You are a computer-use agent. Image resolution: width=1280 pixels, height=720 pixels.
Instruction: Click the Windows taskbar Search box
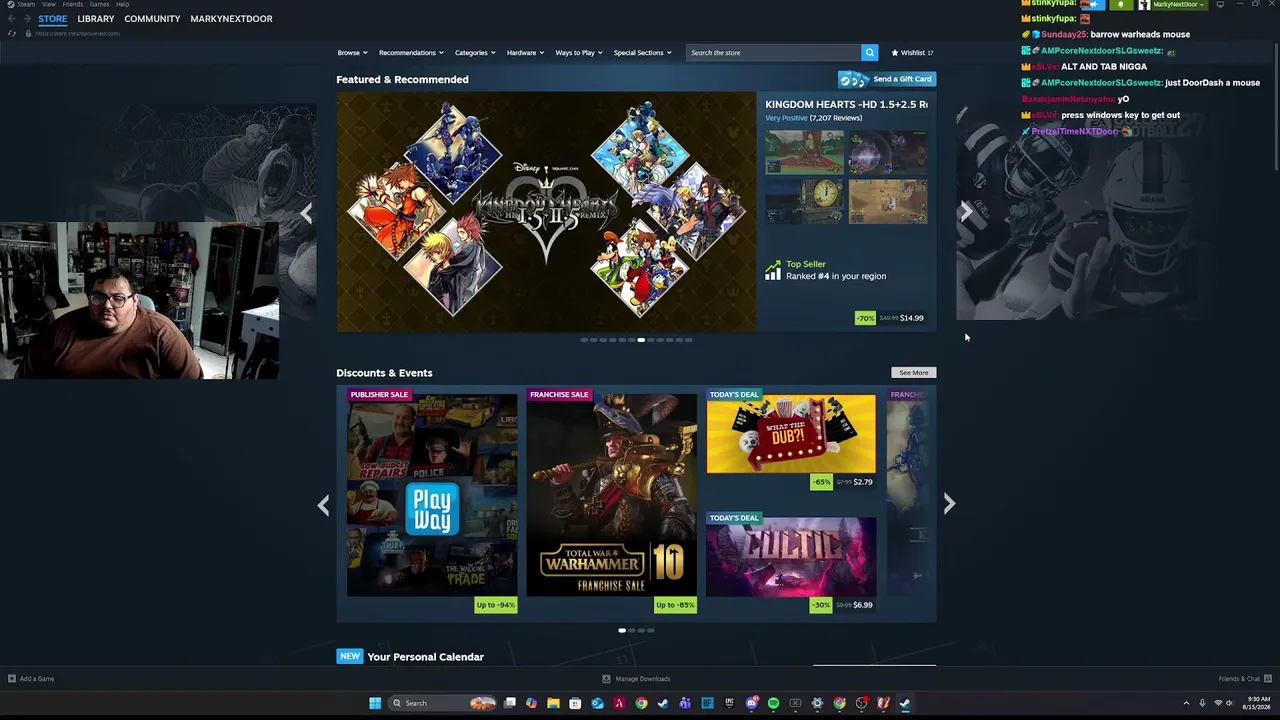442,703
